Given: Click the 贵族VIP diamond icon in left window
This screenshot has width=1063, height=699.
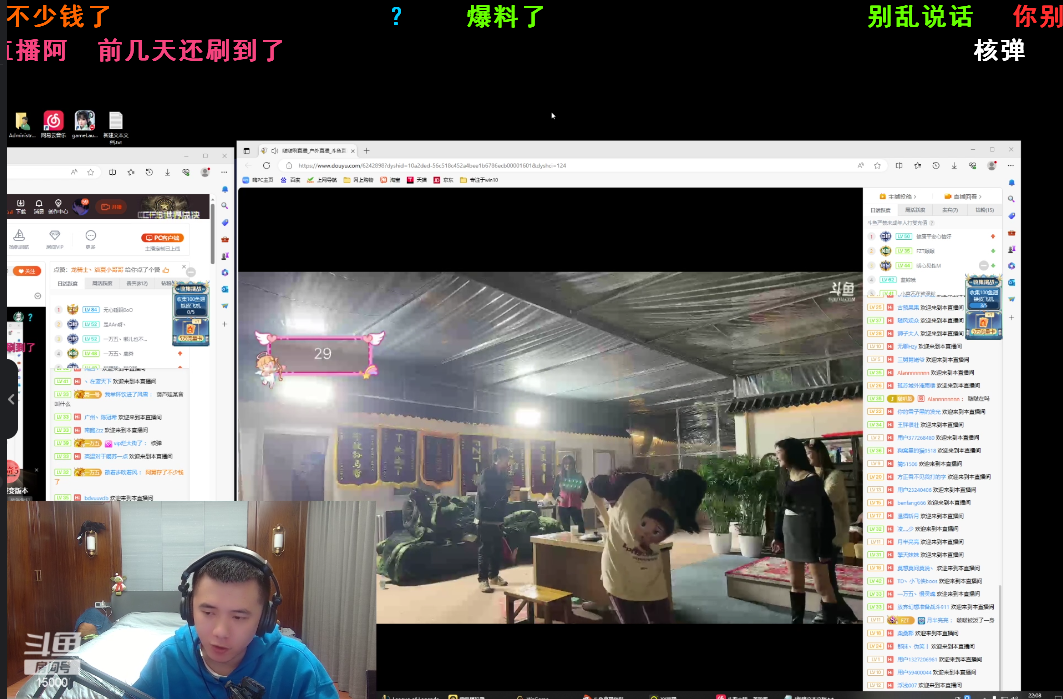Looking at the screenshot, I should pyautogui.click(x=55, y=239).
